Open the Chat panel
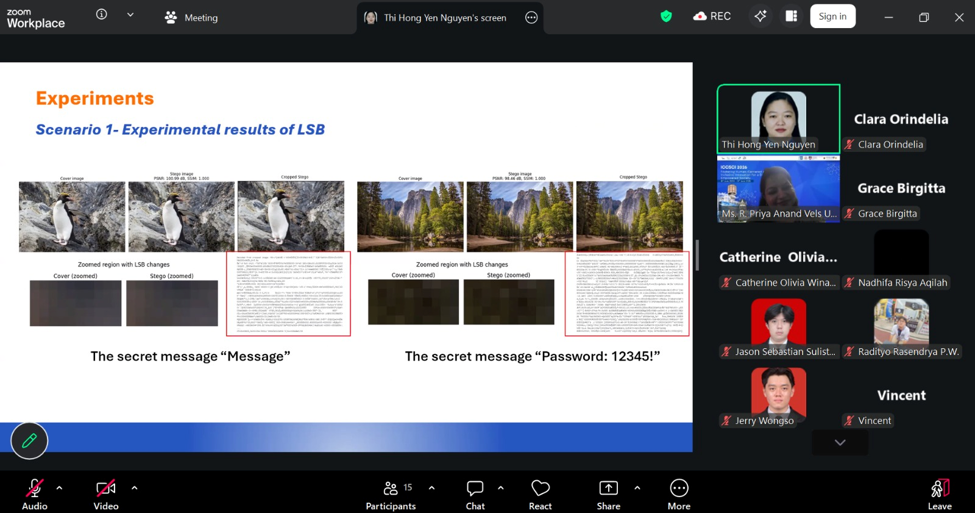 tap(475, 495)
